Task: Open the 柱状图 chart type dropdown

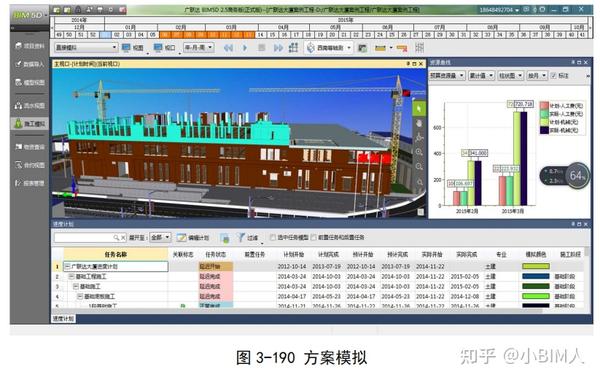Action: click(510, 75)
